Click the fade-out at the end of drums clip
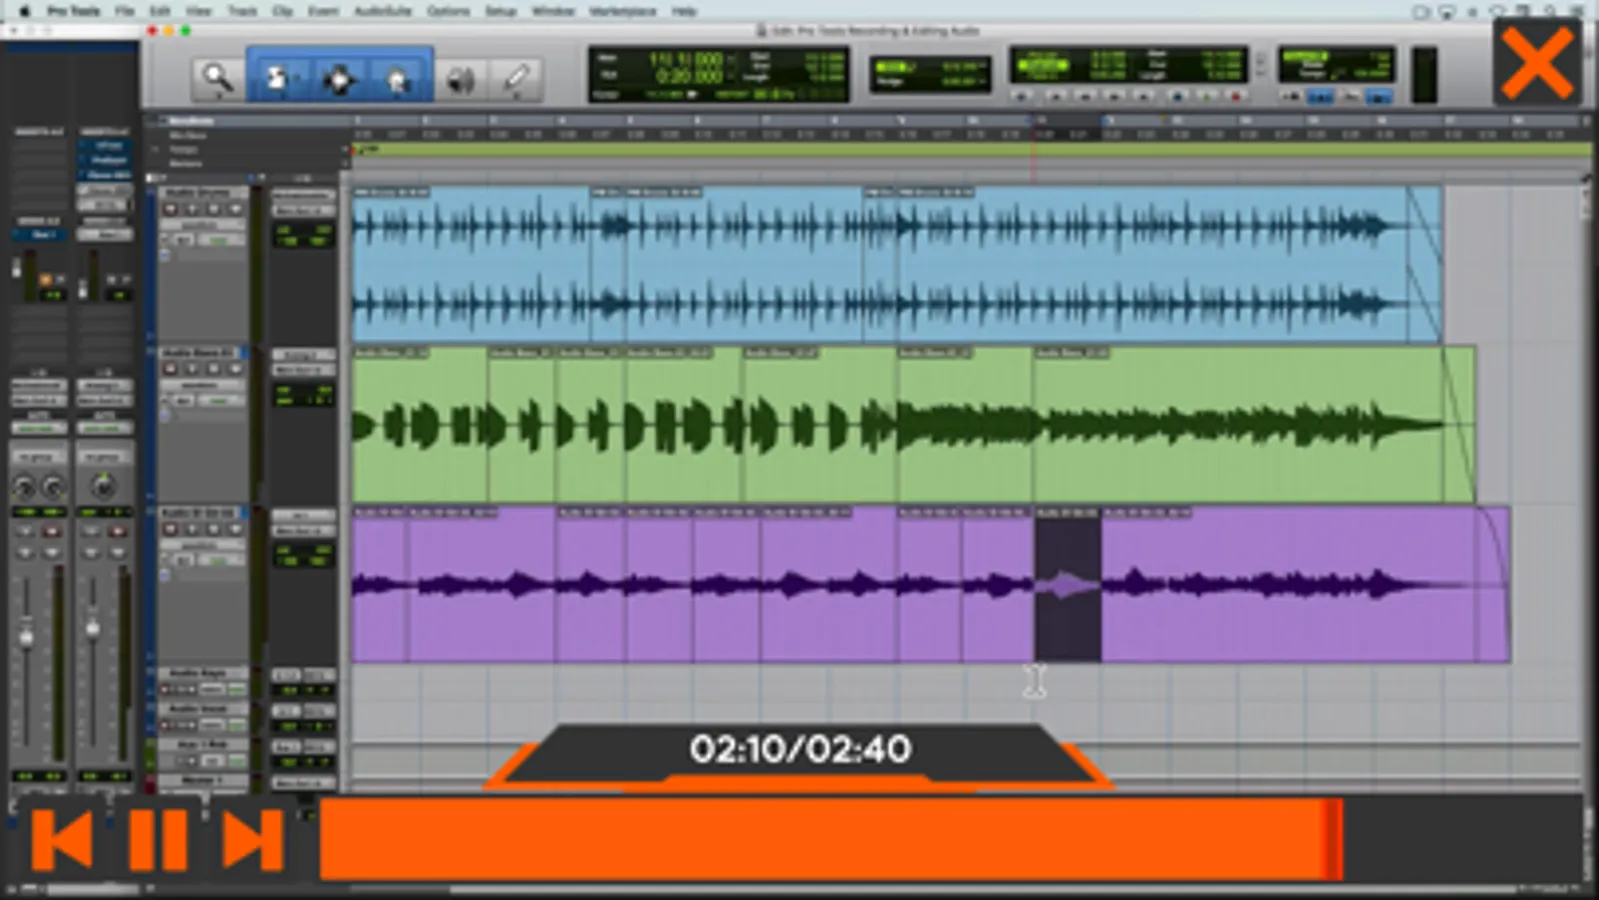Screen dimensions: 1599x900 tap(1424, 264)
